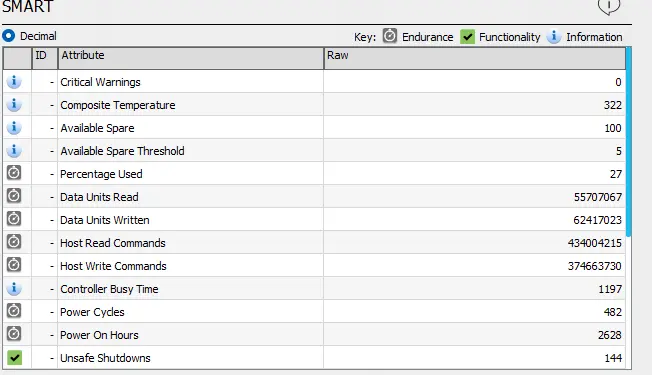Click endurance icon for Host Write Commands
652x375 pixels.
[x=14, y=264]
